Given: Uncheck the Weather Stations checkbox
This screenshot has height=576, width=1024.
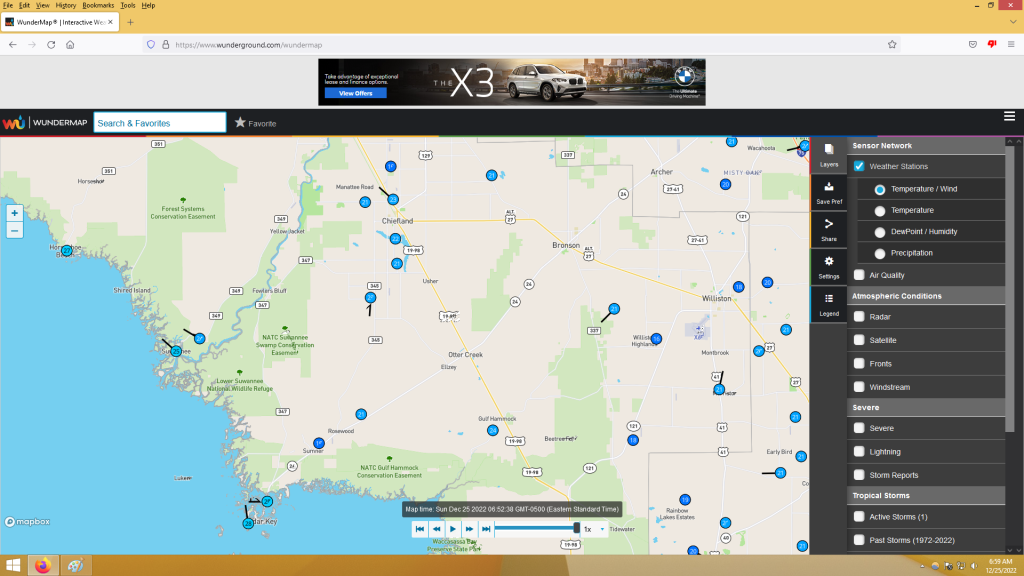Looking at the screenshot, I should (859, 166).
